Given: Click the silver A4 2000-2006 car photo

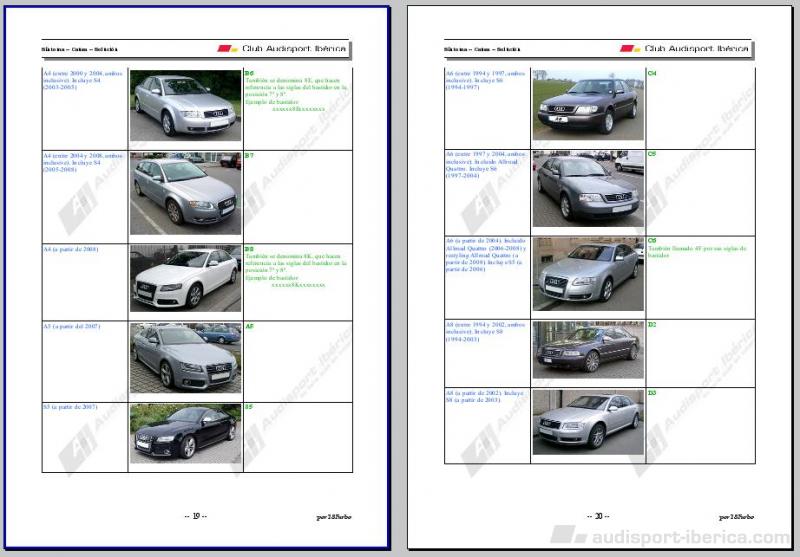Looking at the screenshot, I should click(185, 106).
